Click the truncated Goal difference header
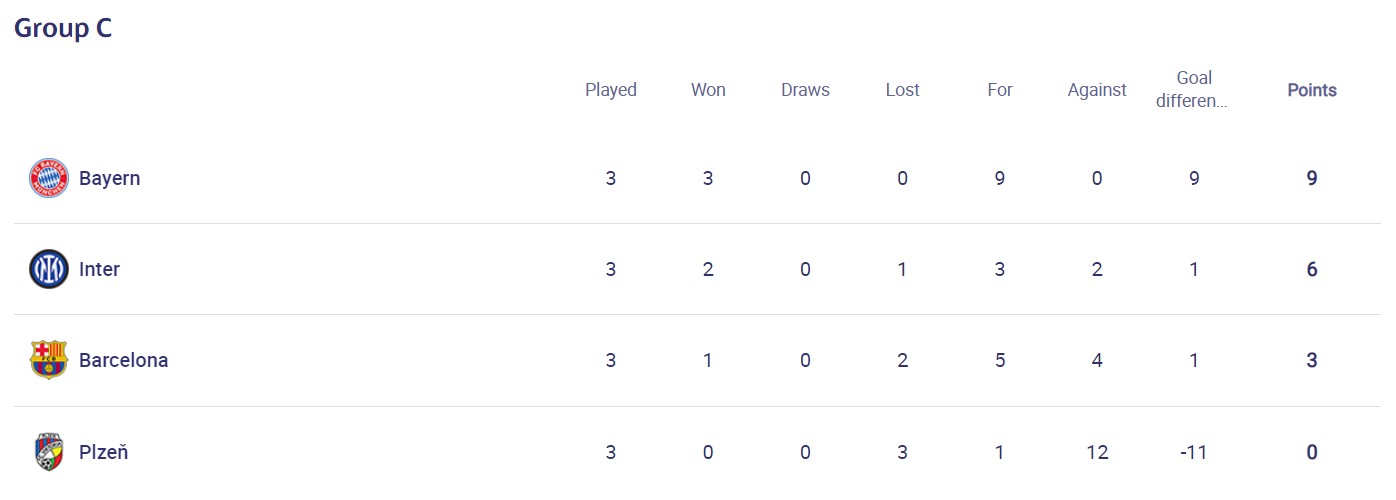 (x=1193, y=89)
